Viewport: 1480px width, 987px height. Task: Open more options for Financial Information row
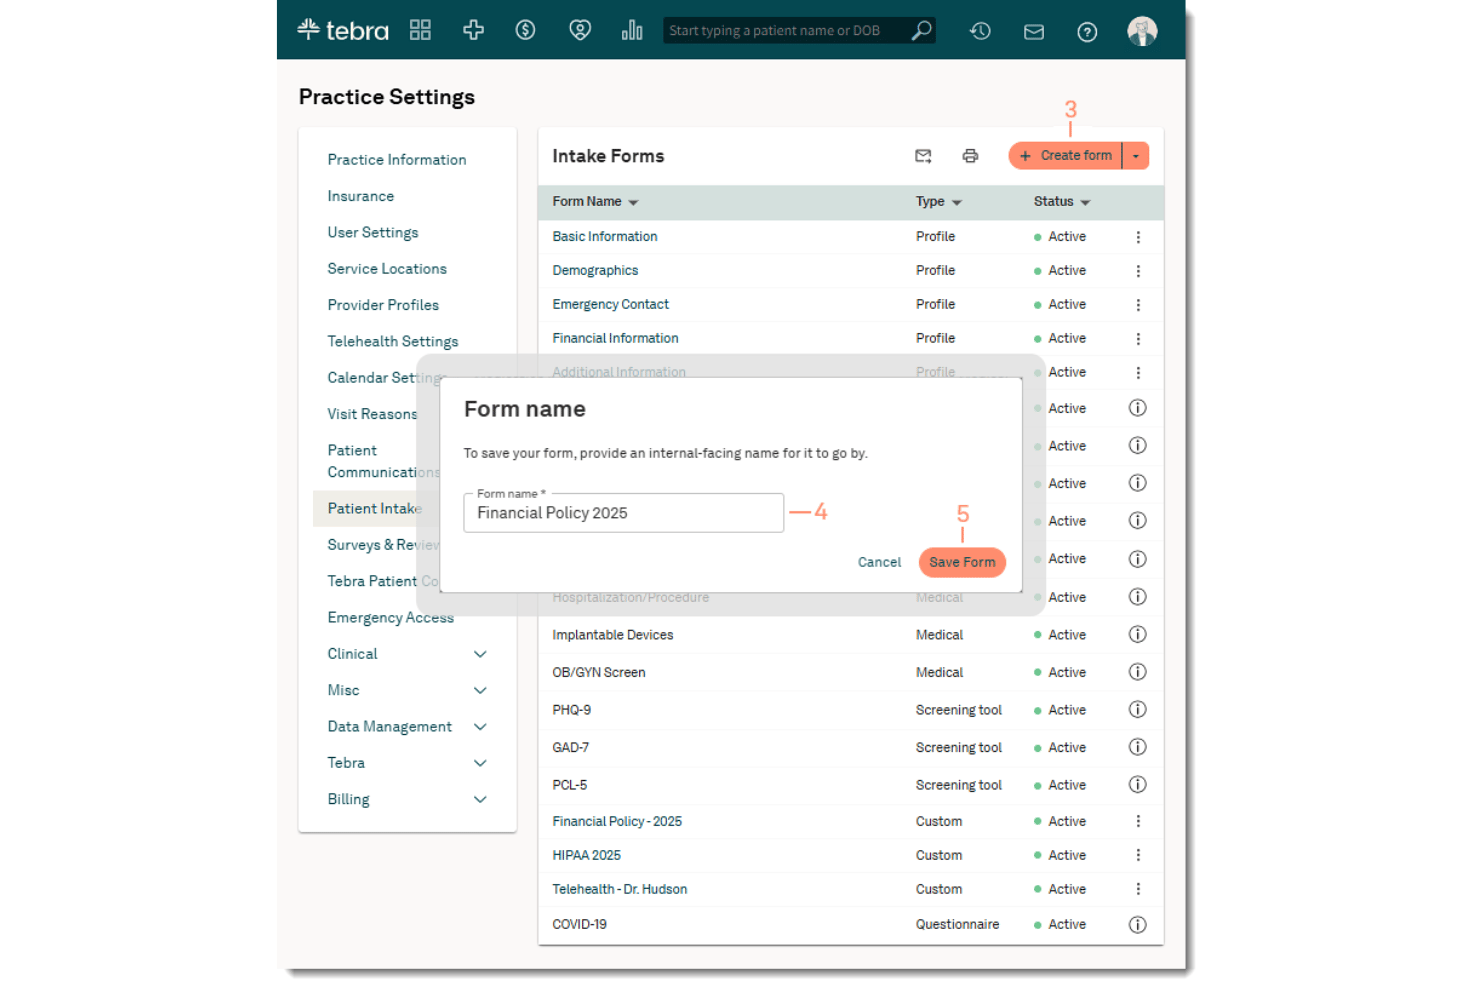click(x=1138, y=339)
